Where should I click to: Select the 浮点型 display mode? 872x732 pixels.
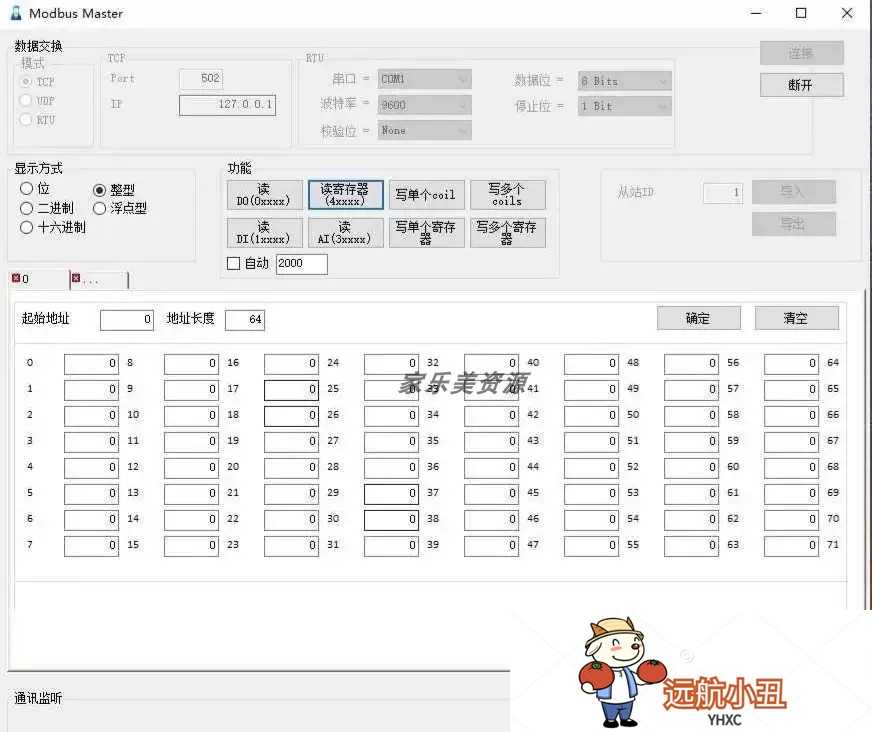(x=100, y=209)
